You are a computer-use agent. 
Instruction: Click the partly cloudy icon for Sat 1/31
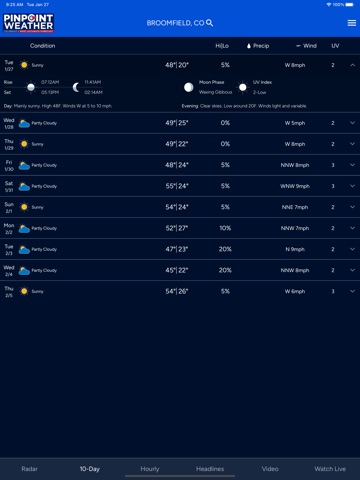pyautogui.click(x=24, y=186)
